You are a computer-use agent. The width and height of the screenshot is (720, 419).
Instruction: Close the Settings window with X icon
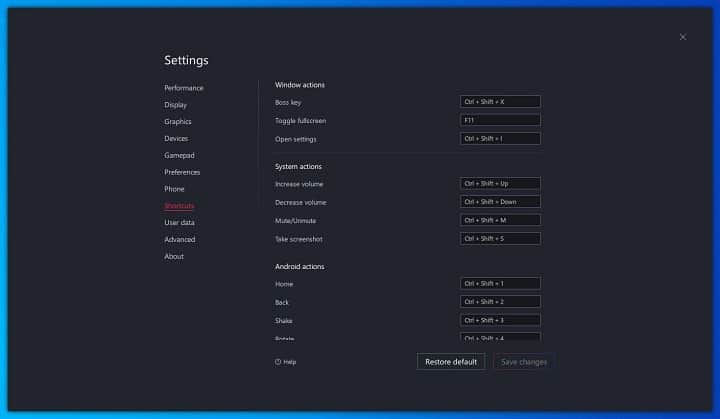(x=683, y=37)
